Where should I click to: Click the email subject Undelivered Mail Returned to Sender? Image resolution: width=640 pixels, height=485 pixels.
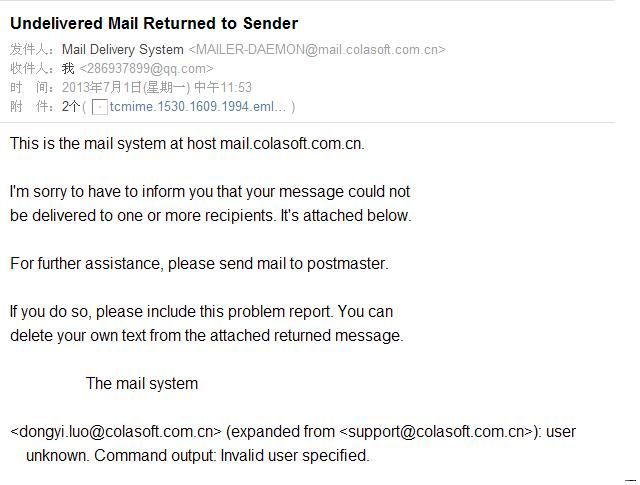[154, 23]
